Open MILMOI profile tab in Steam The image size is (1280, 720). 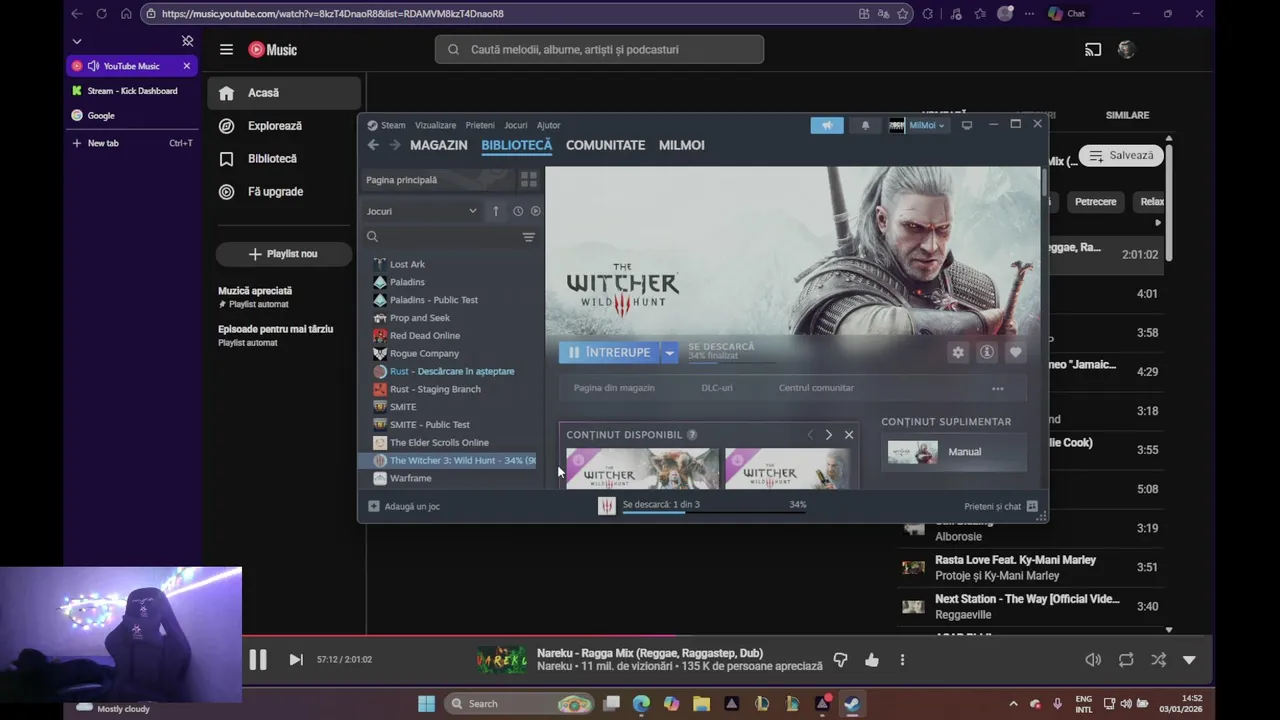(682, 145)
